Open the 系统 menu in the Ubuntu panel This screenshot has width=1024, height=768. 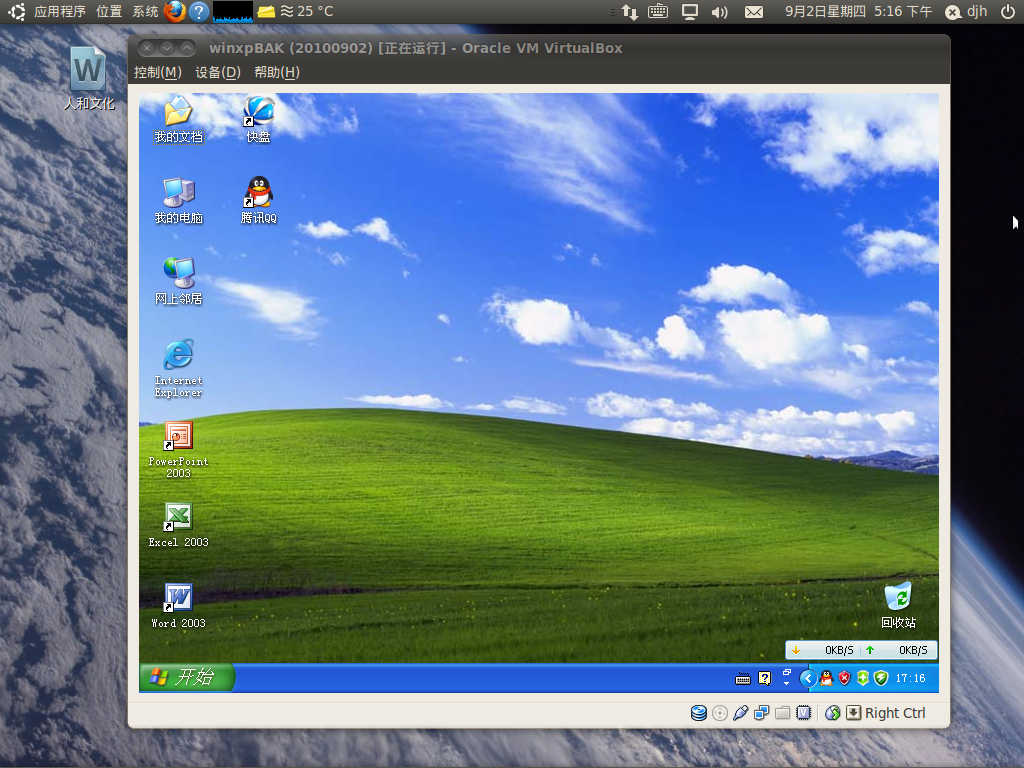click(145, 11)
